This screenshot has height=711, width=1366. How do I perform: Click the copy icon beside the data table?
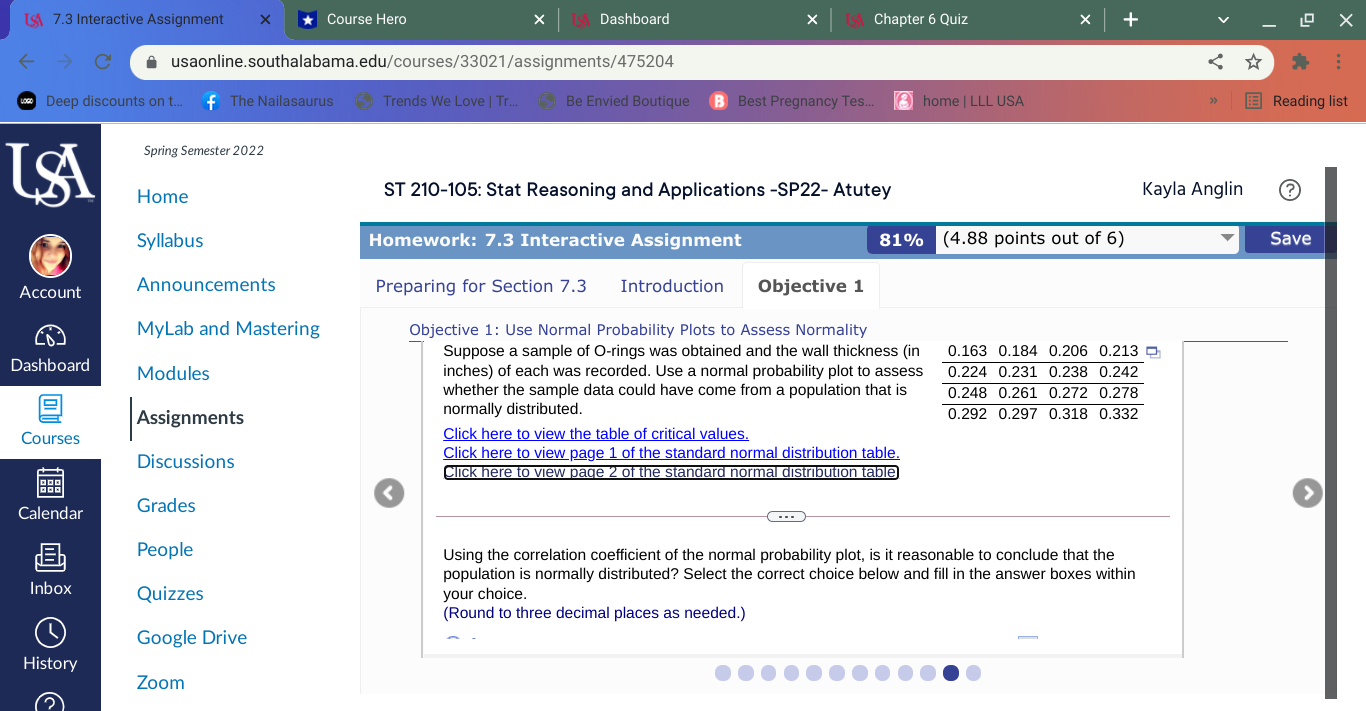[1153, 352]
